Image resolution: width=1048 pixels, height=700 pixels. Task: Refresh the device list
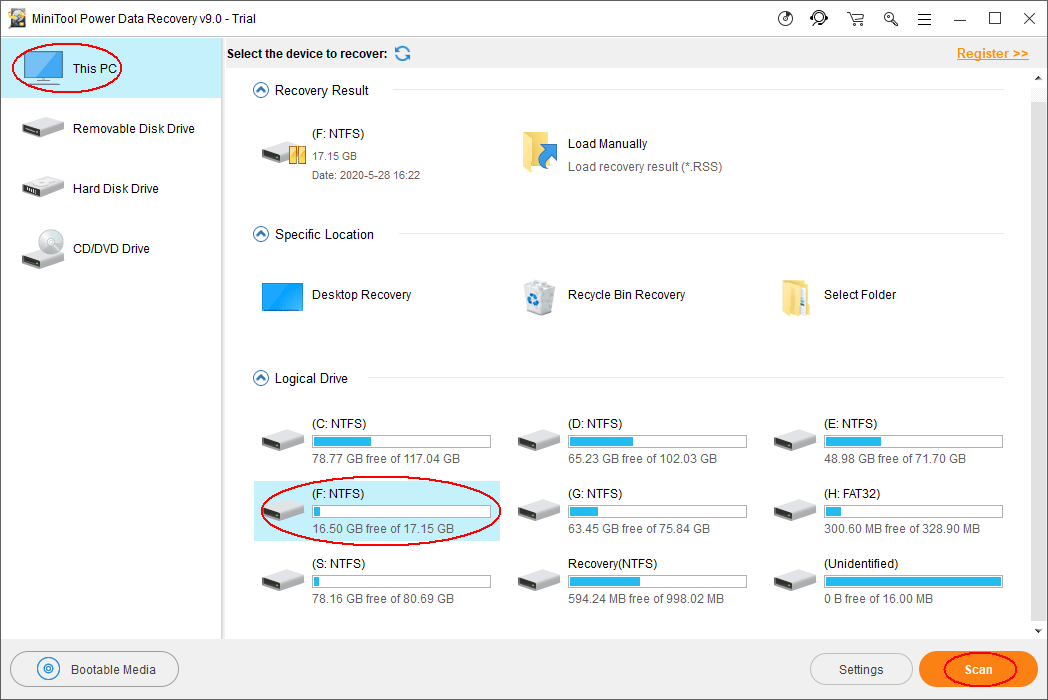(402, 54)
